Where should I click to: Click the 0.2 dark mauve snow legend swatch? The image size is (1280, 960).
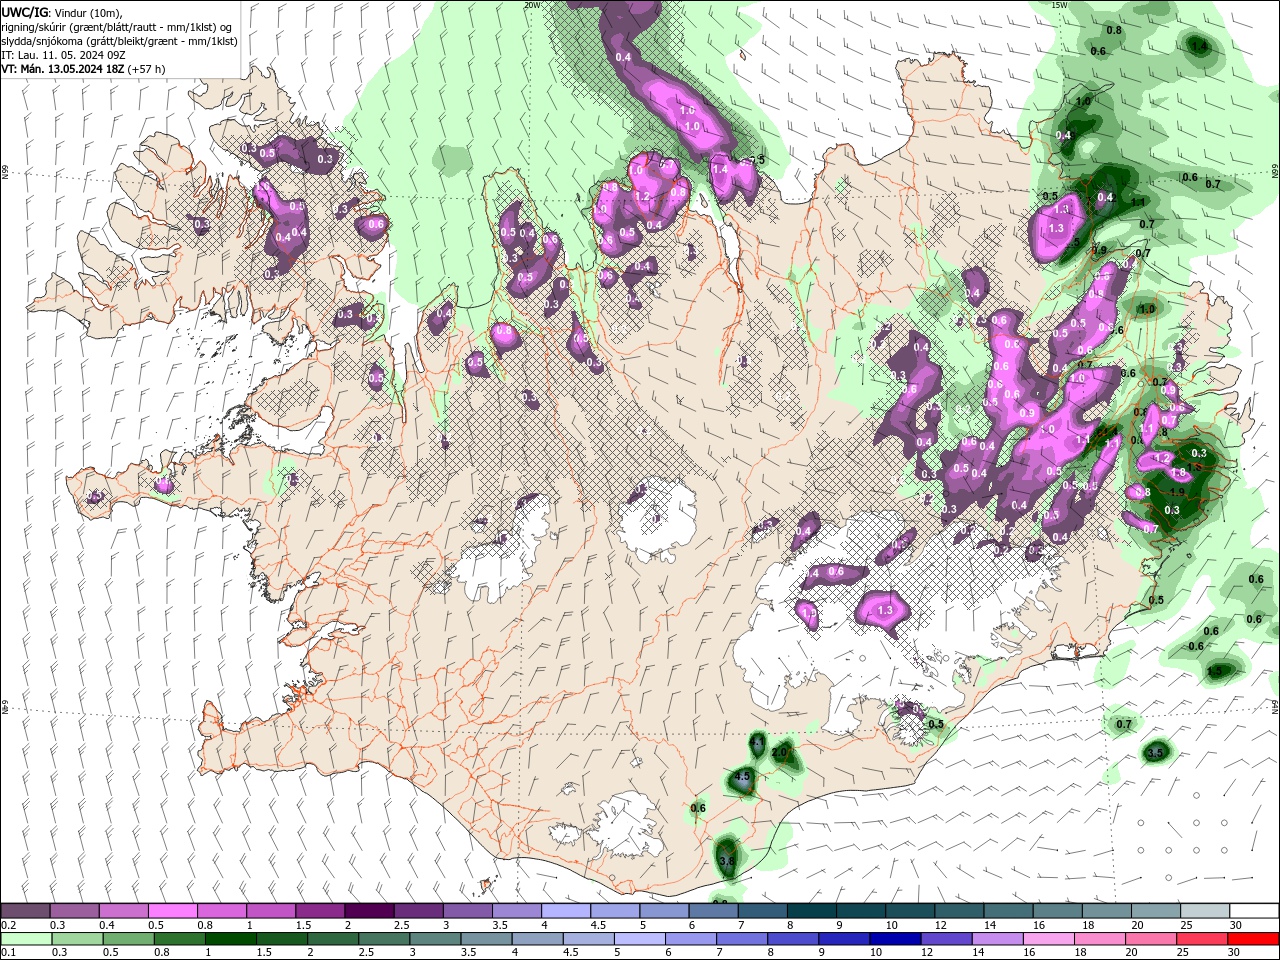click(x=25, y=911)
